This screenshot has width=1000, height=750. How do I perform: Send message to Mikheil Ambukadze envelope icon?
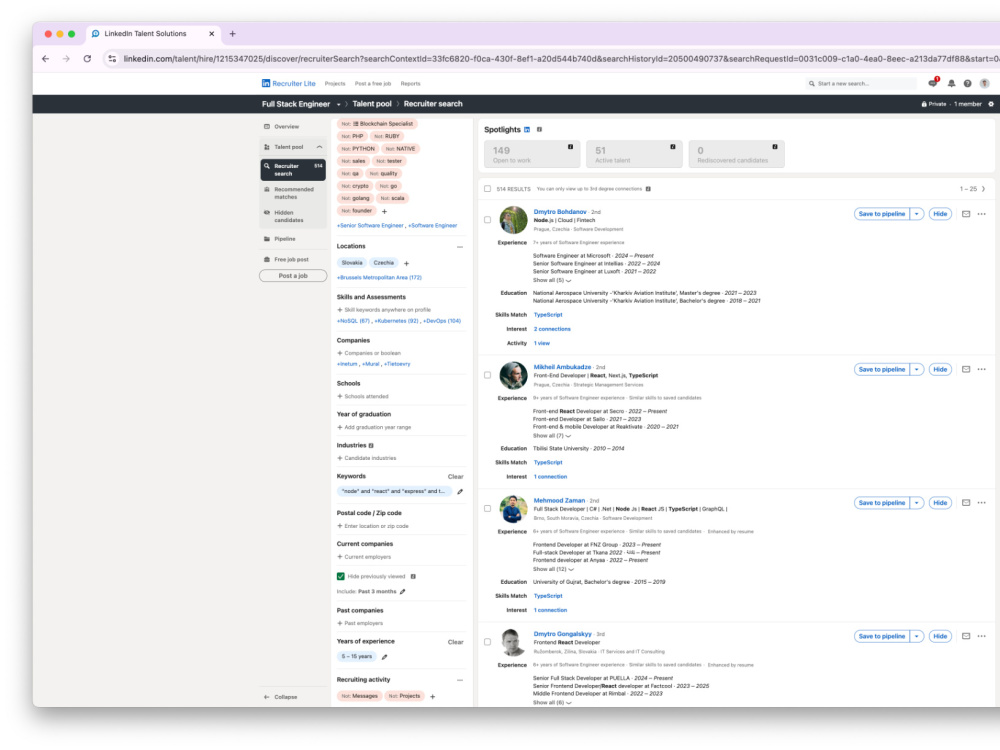966,369
